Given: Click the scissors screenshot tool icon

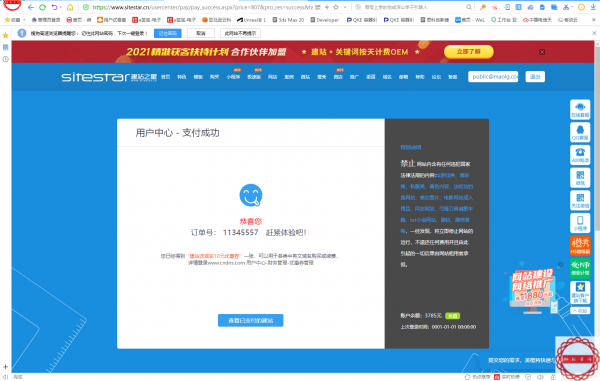Looking at the screenshot, I should click(566, 7).
